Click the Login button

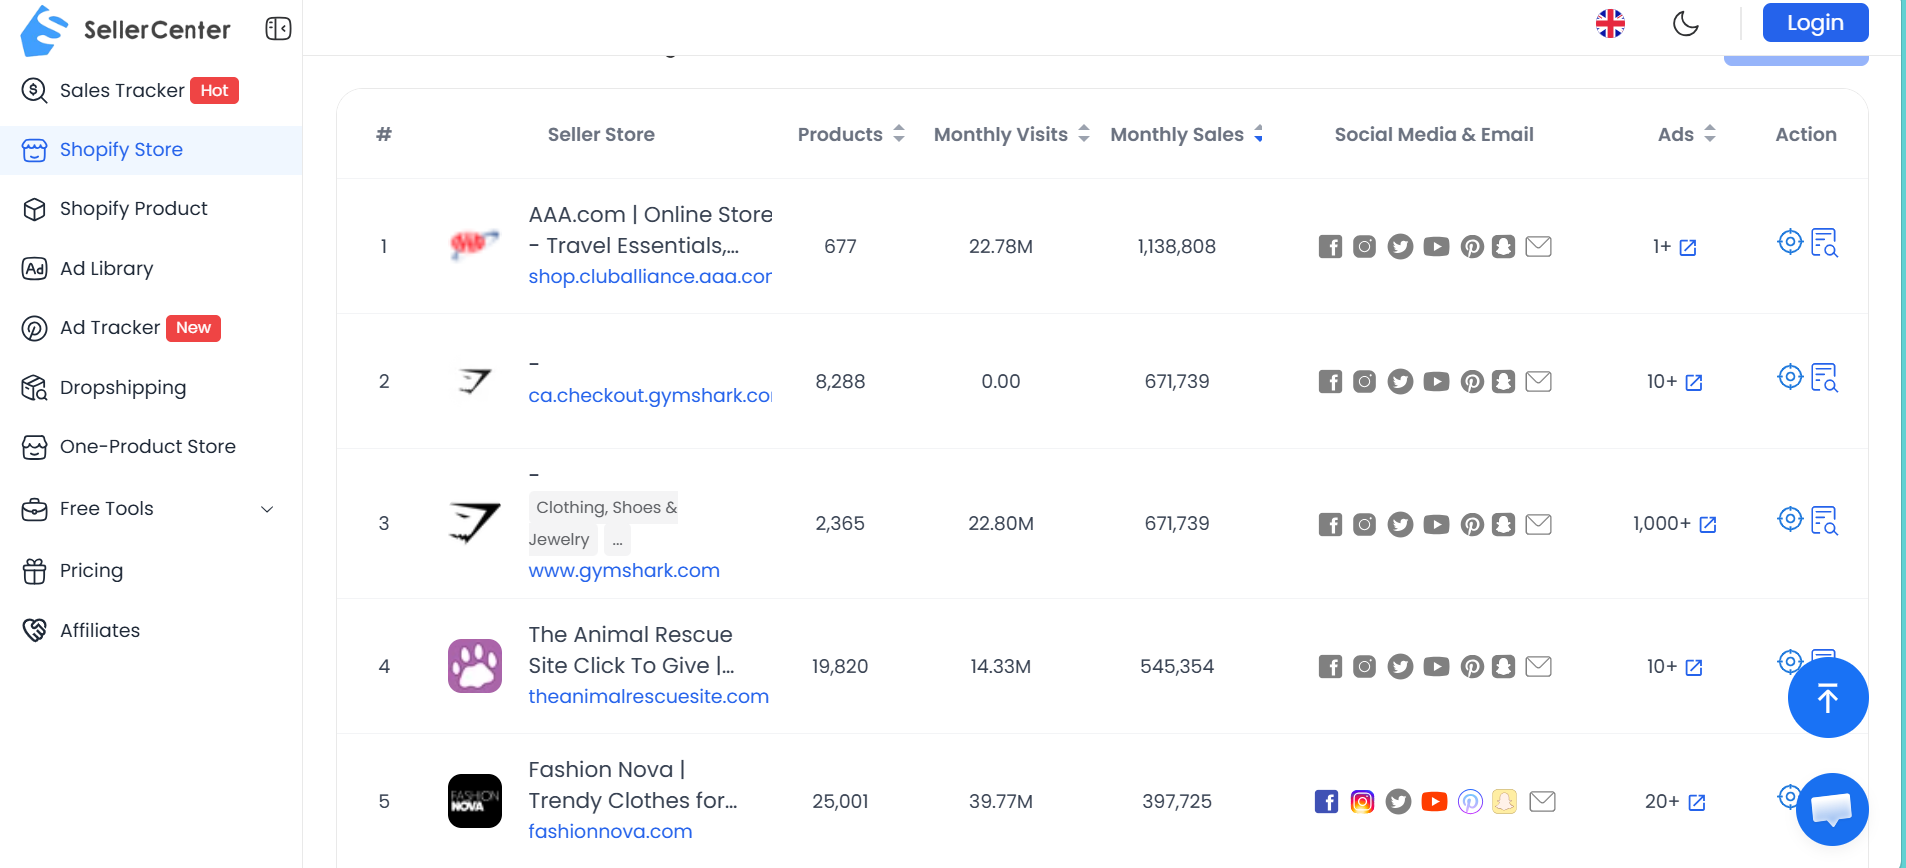coord(1815,23)
